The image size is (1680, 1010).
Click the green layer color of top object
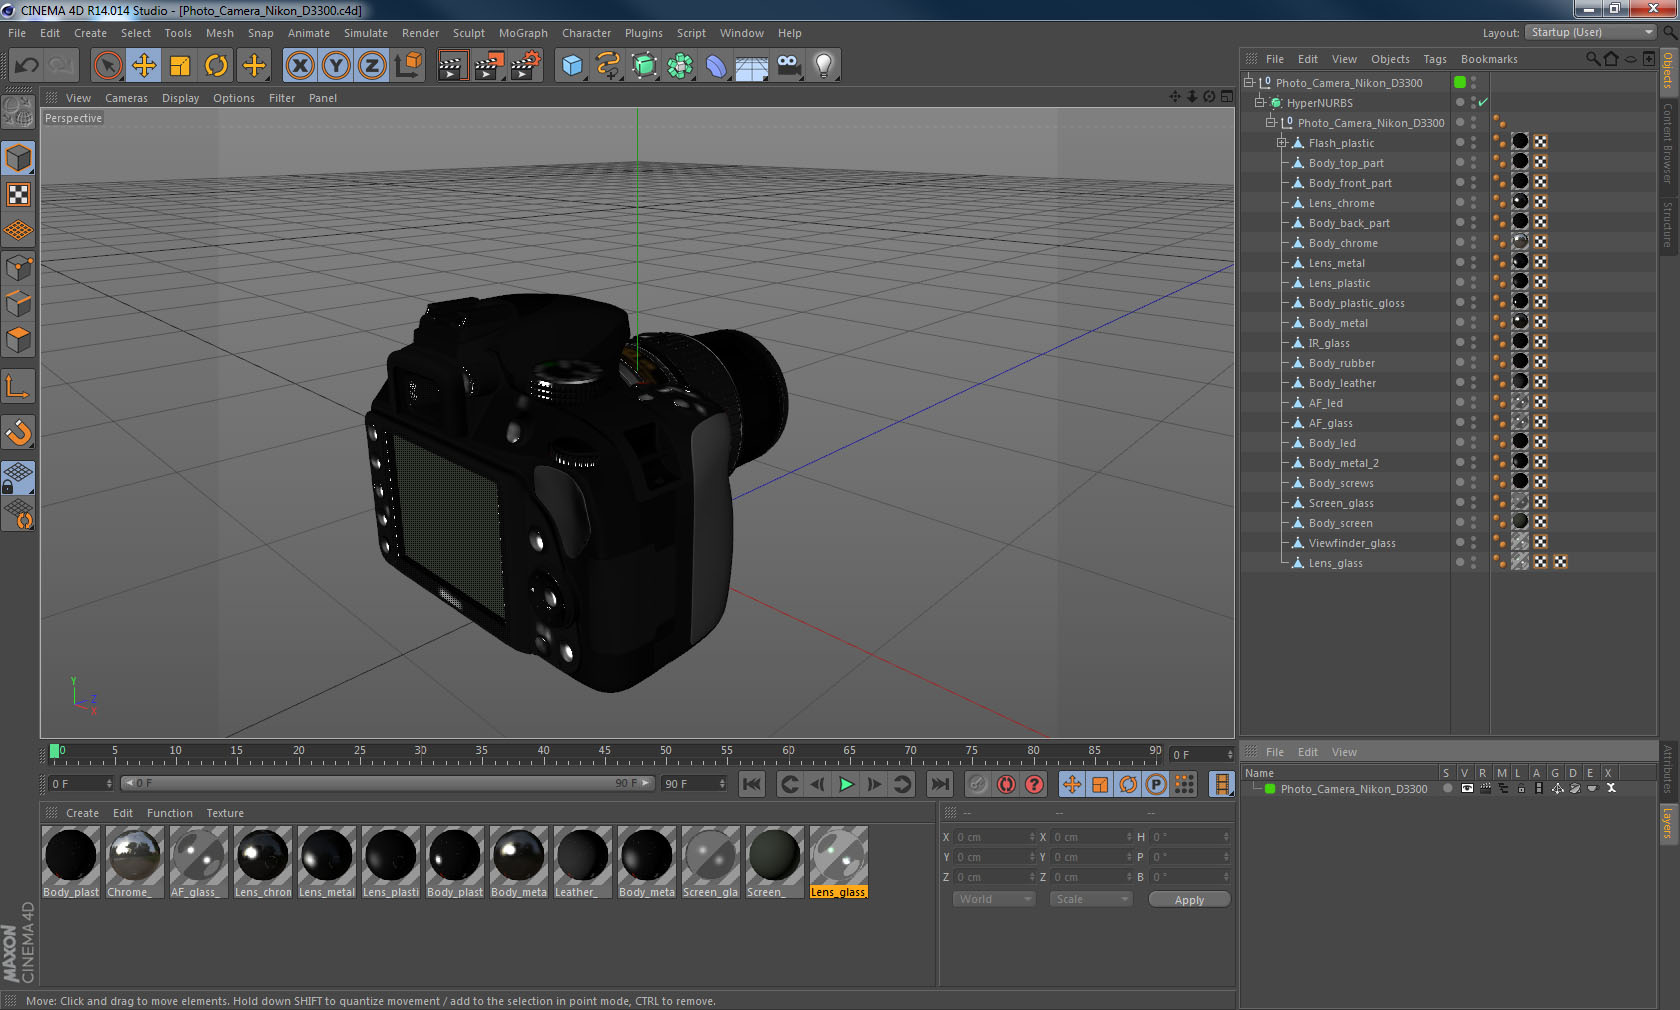click(x=1460, y=82)
